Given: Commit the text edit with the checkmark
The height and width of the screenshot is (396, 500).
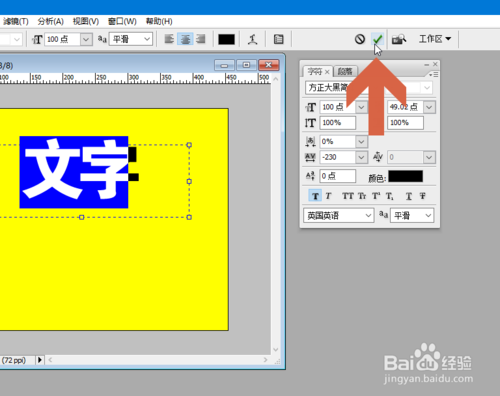Looking at the screenshot, I should click(377, 39).
